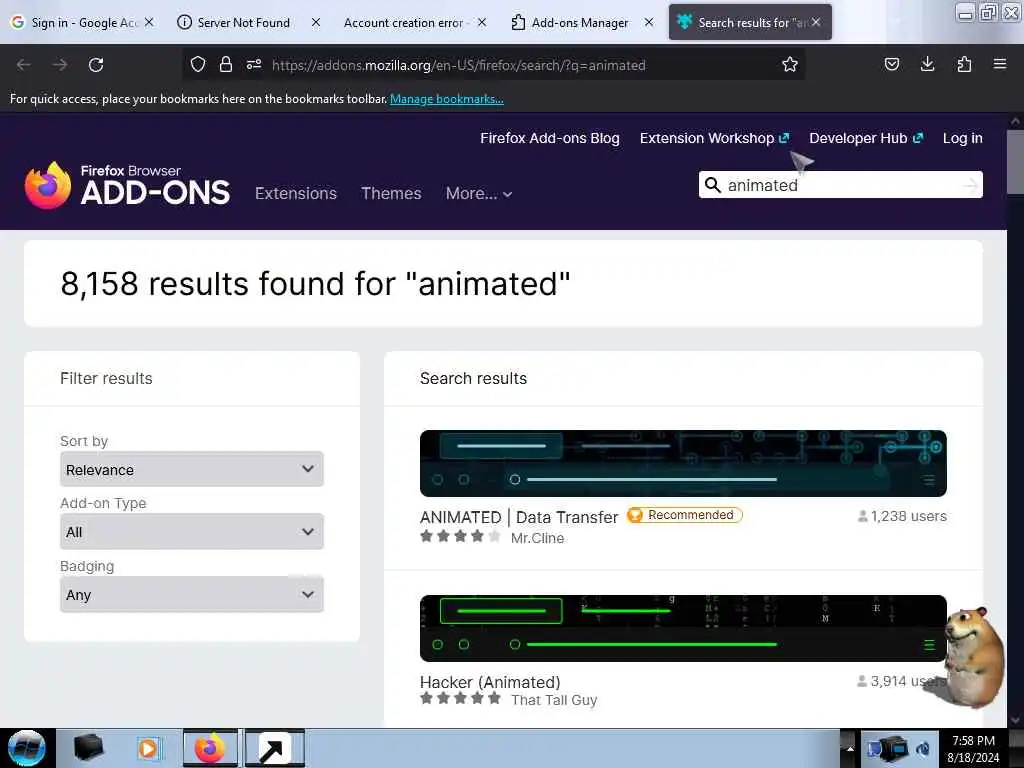Screen dimensions: 1024x768
Task: Visit the Firefox Add-ons Blog
Action: (x=550, y=138)
